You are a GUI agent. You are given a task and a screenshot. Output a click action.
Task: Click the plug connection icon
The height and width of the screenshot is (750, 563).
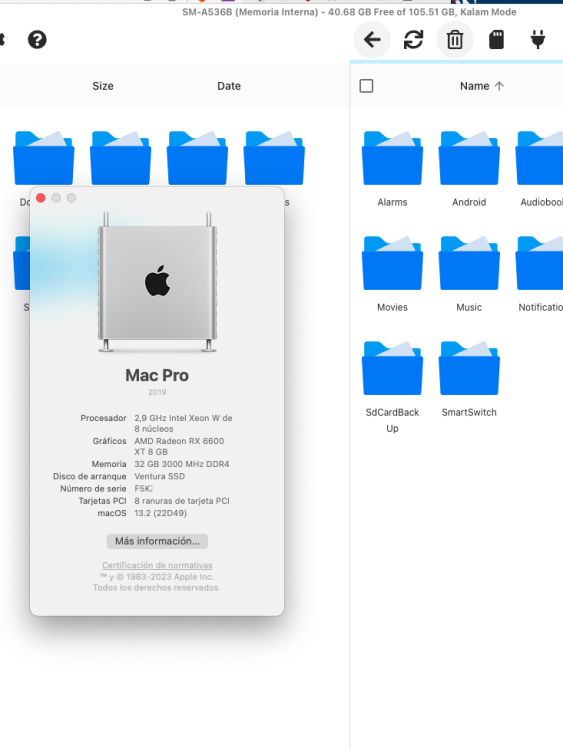coord(538,40)
